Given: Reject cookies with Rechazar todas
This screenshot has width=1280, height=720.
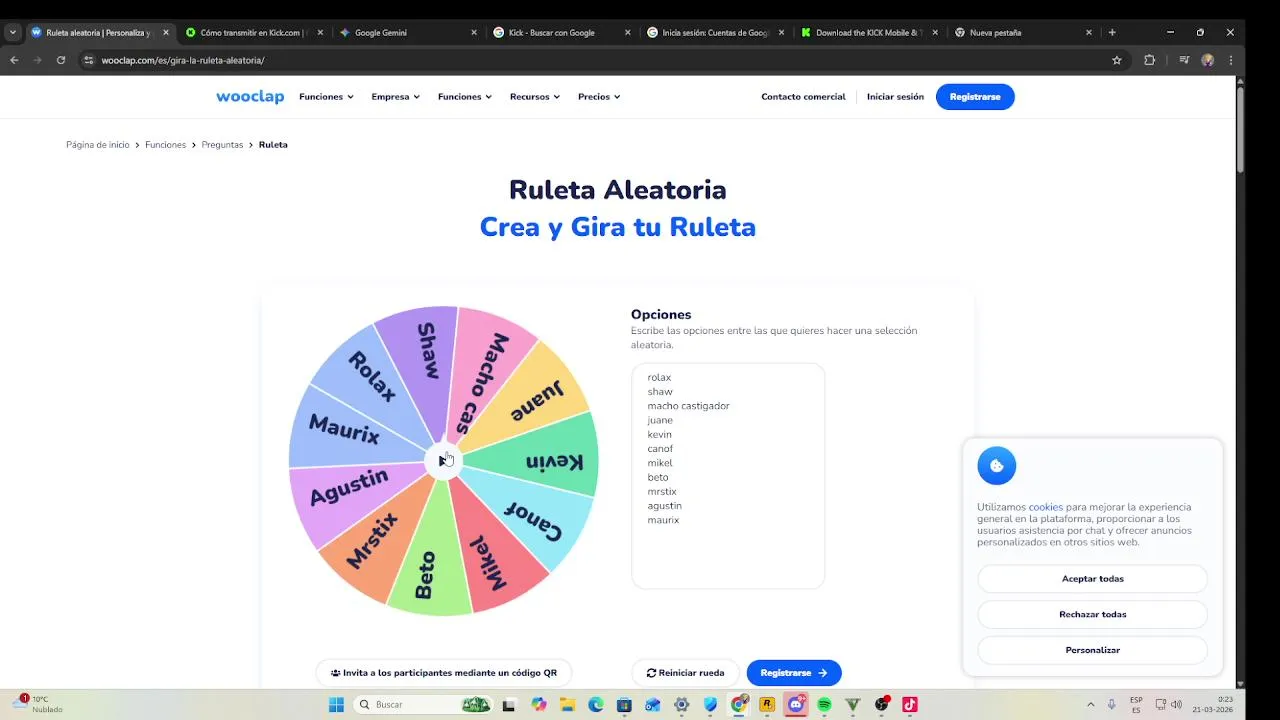Looking at the screenshot, I should [x=1092, y=614].
